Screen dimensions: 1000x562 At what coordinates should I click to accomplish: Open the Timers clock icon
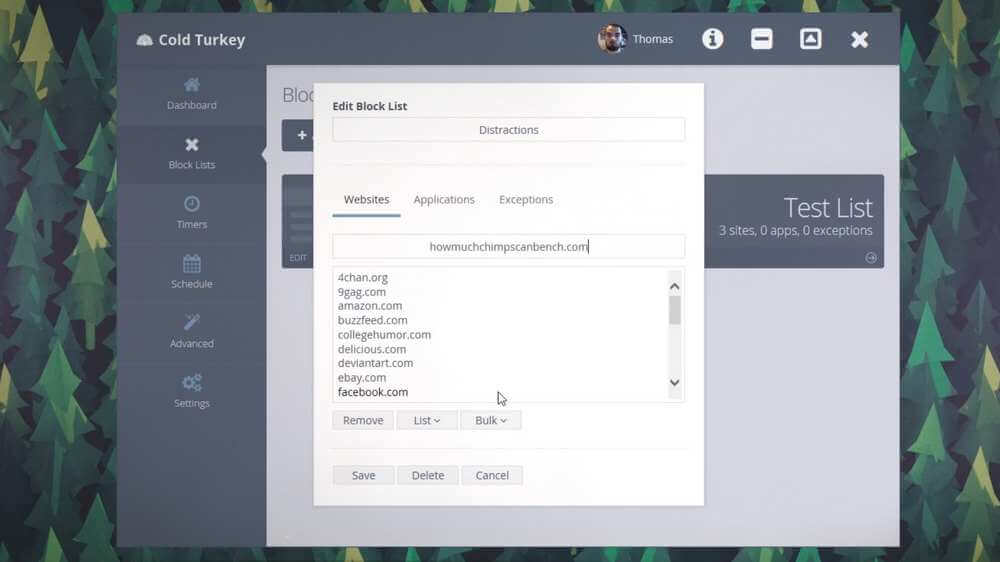191,204
